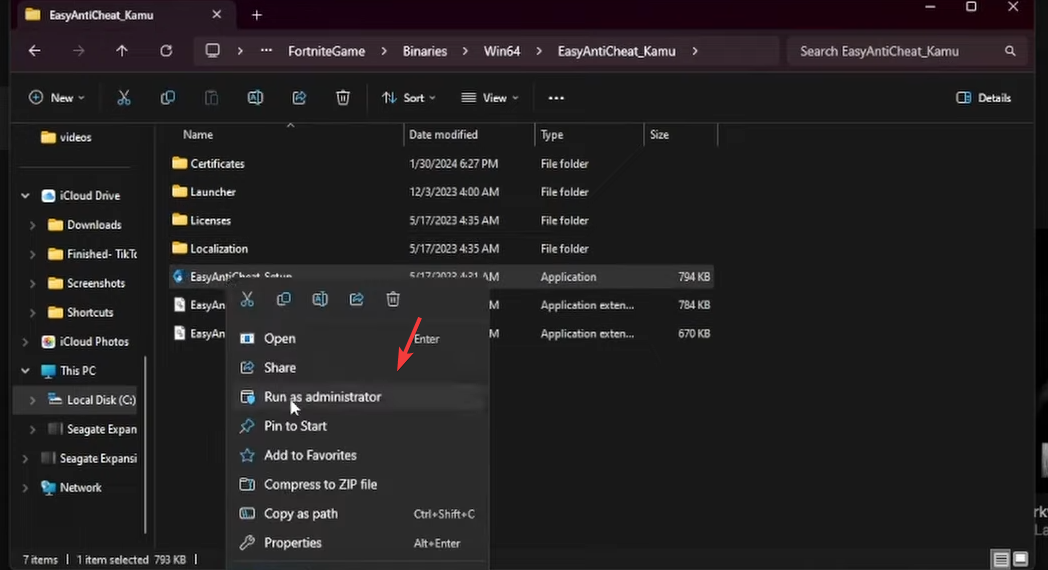Open the View dropdown menu
The height and width of the screenshot is (570, 1048).
click(490, 98)
